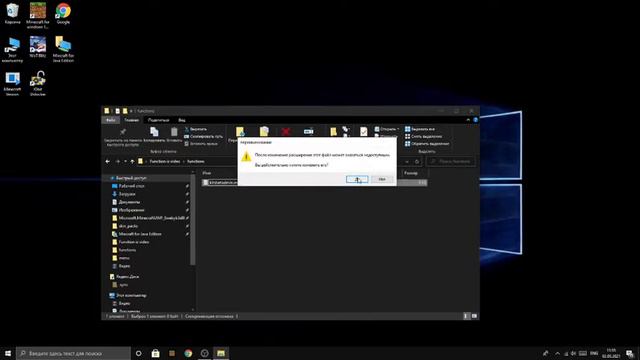The height and width of the screenshot is (360, 640).
Task: Go forward with the forward arrow
Action: [x=118, y=162]
